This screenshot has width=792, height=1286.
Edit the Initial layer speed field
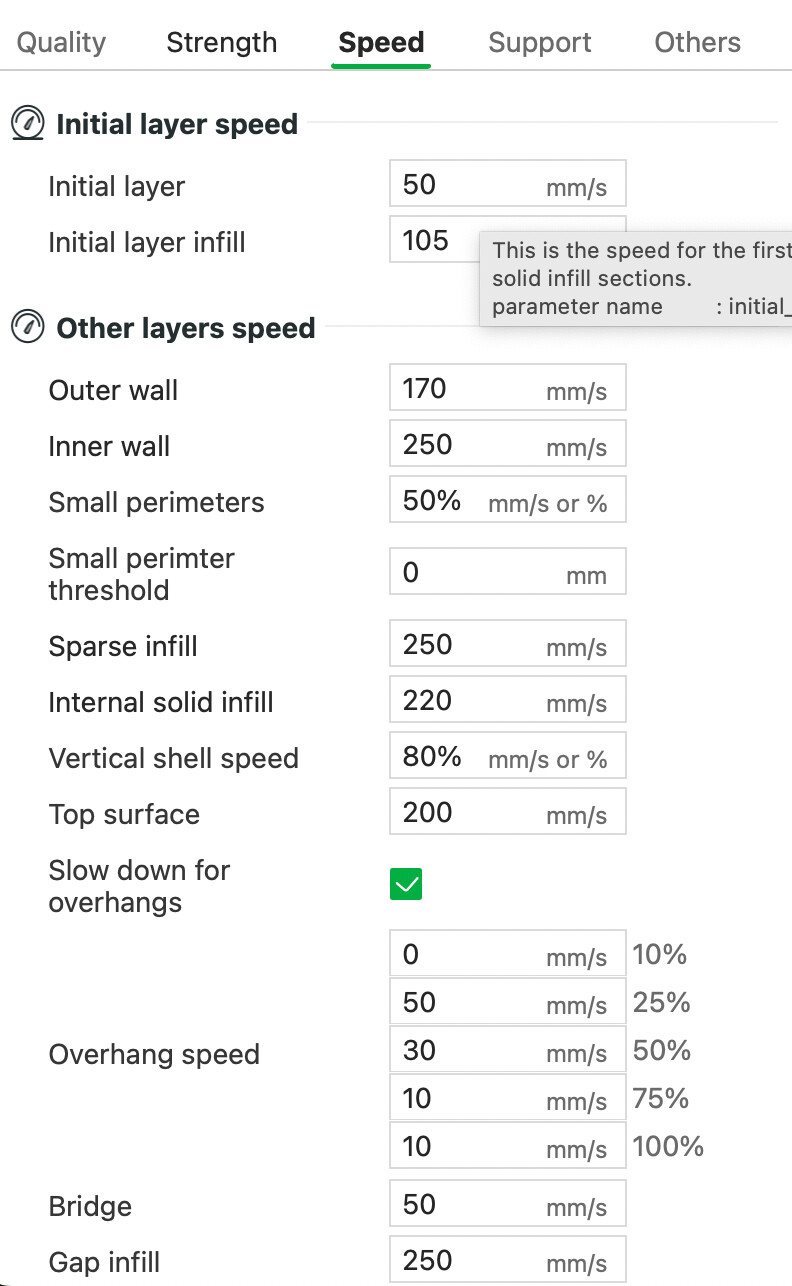(x=508, y=185)
